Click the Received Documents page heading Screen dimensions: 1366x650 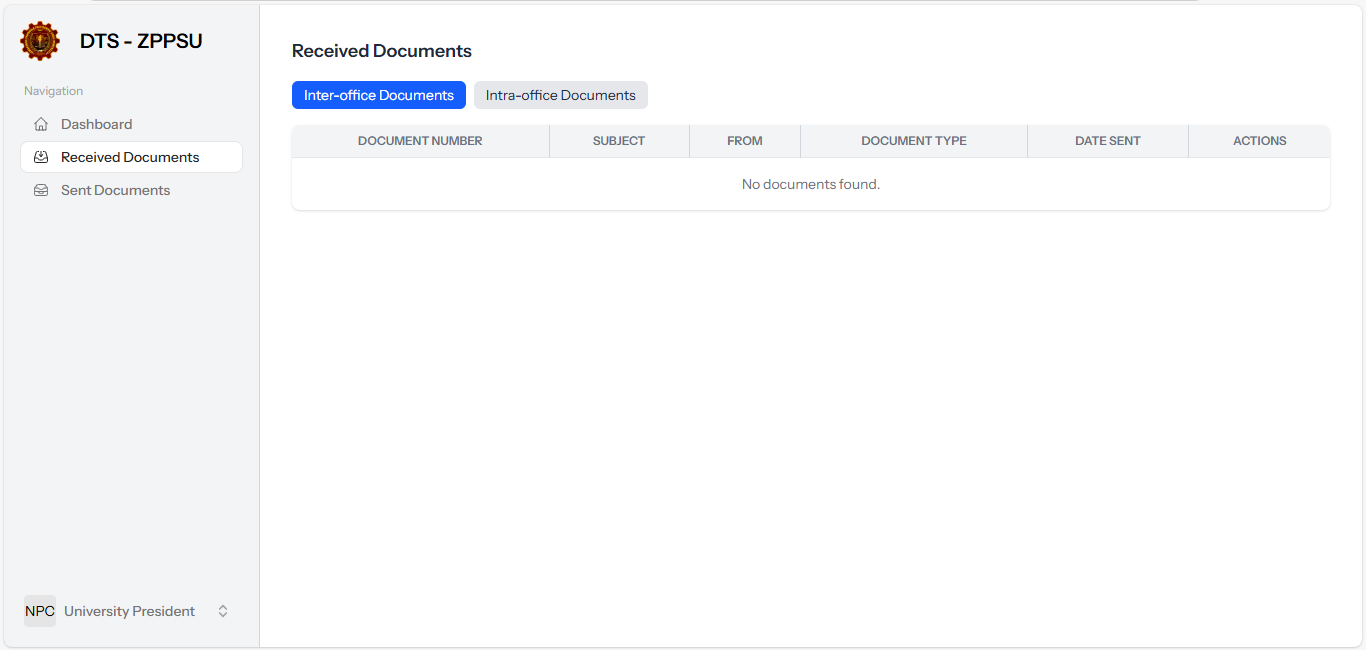381,50
